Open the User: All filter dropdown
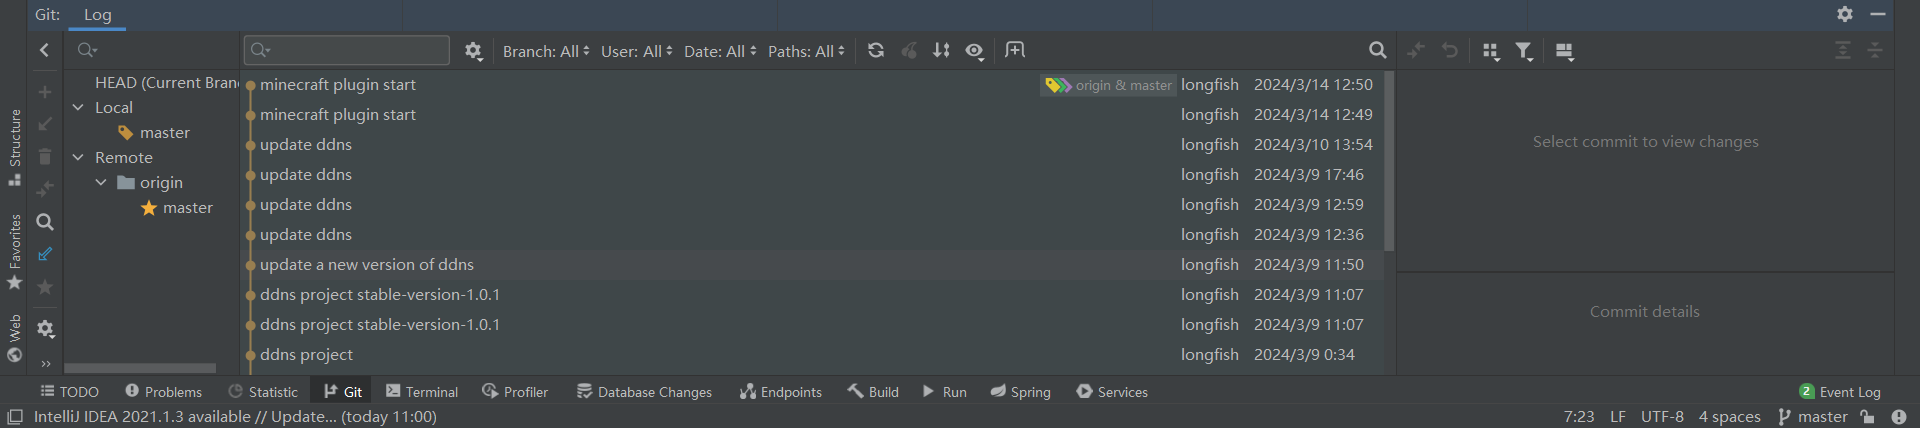This screenshot has height=428, width=1920. pyautogui.click(x=636, y=51)
